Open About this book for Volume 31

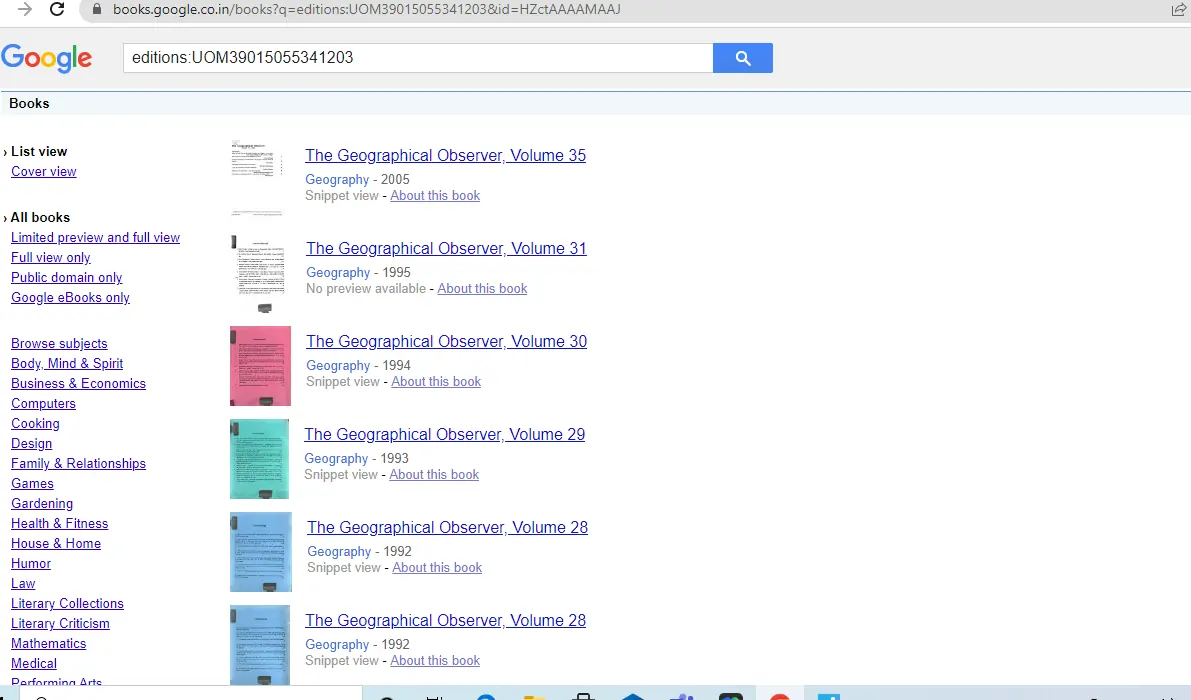click(482, 289)
